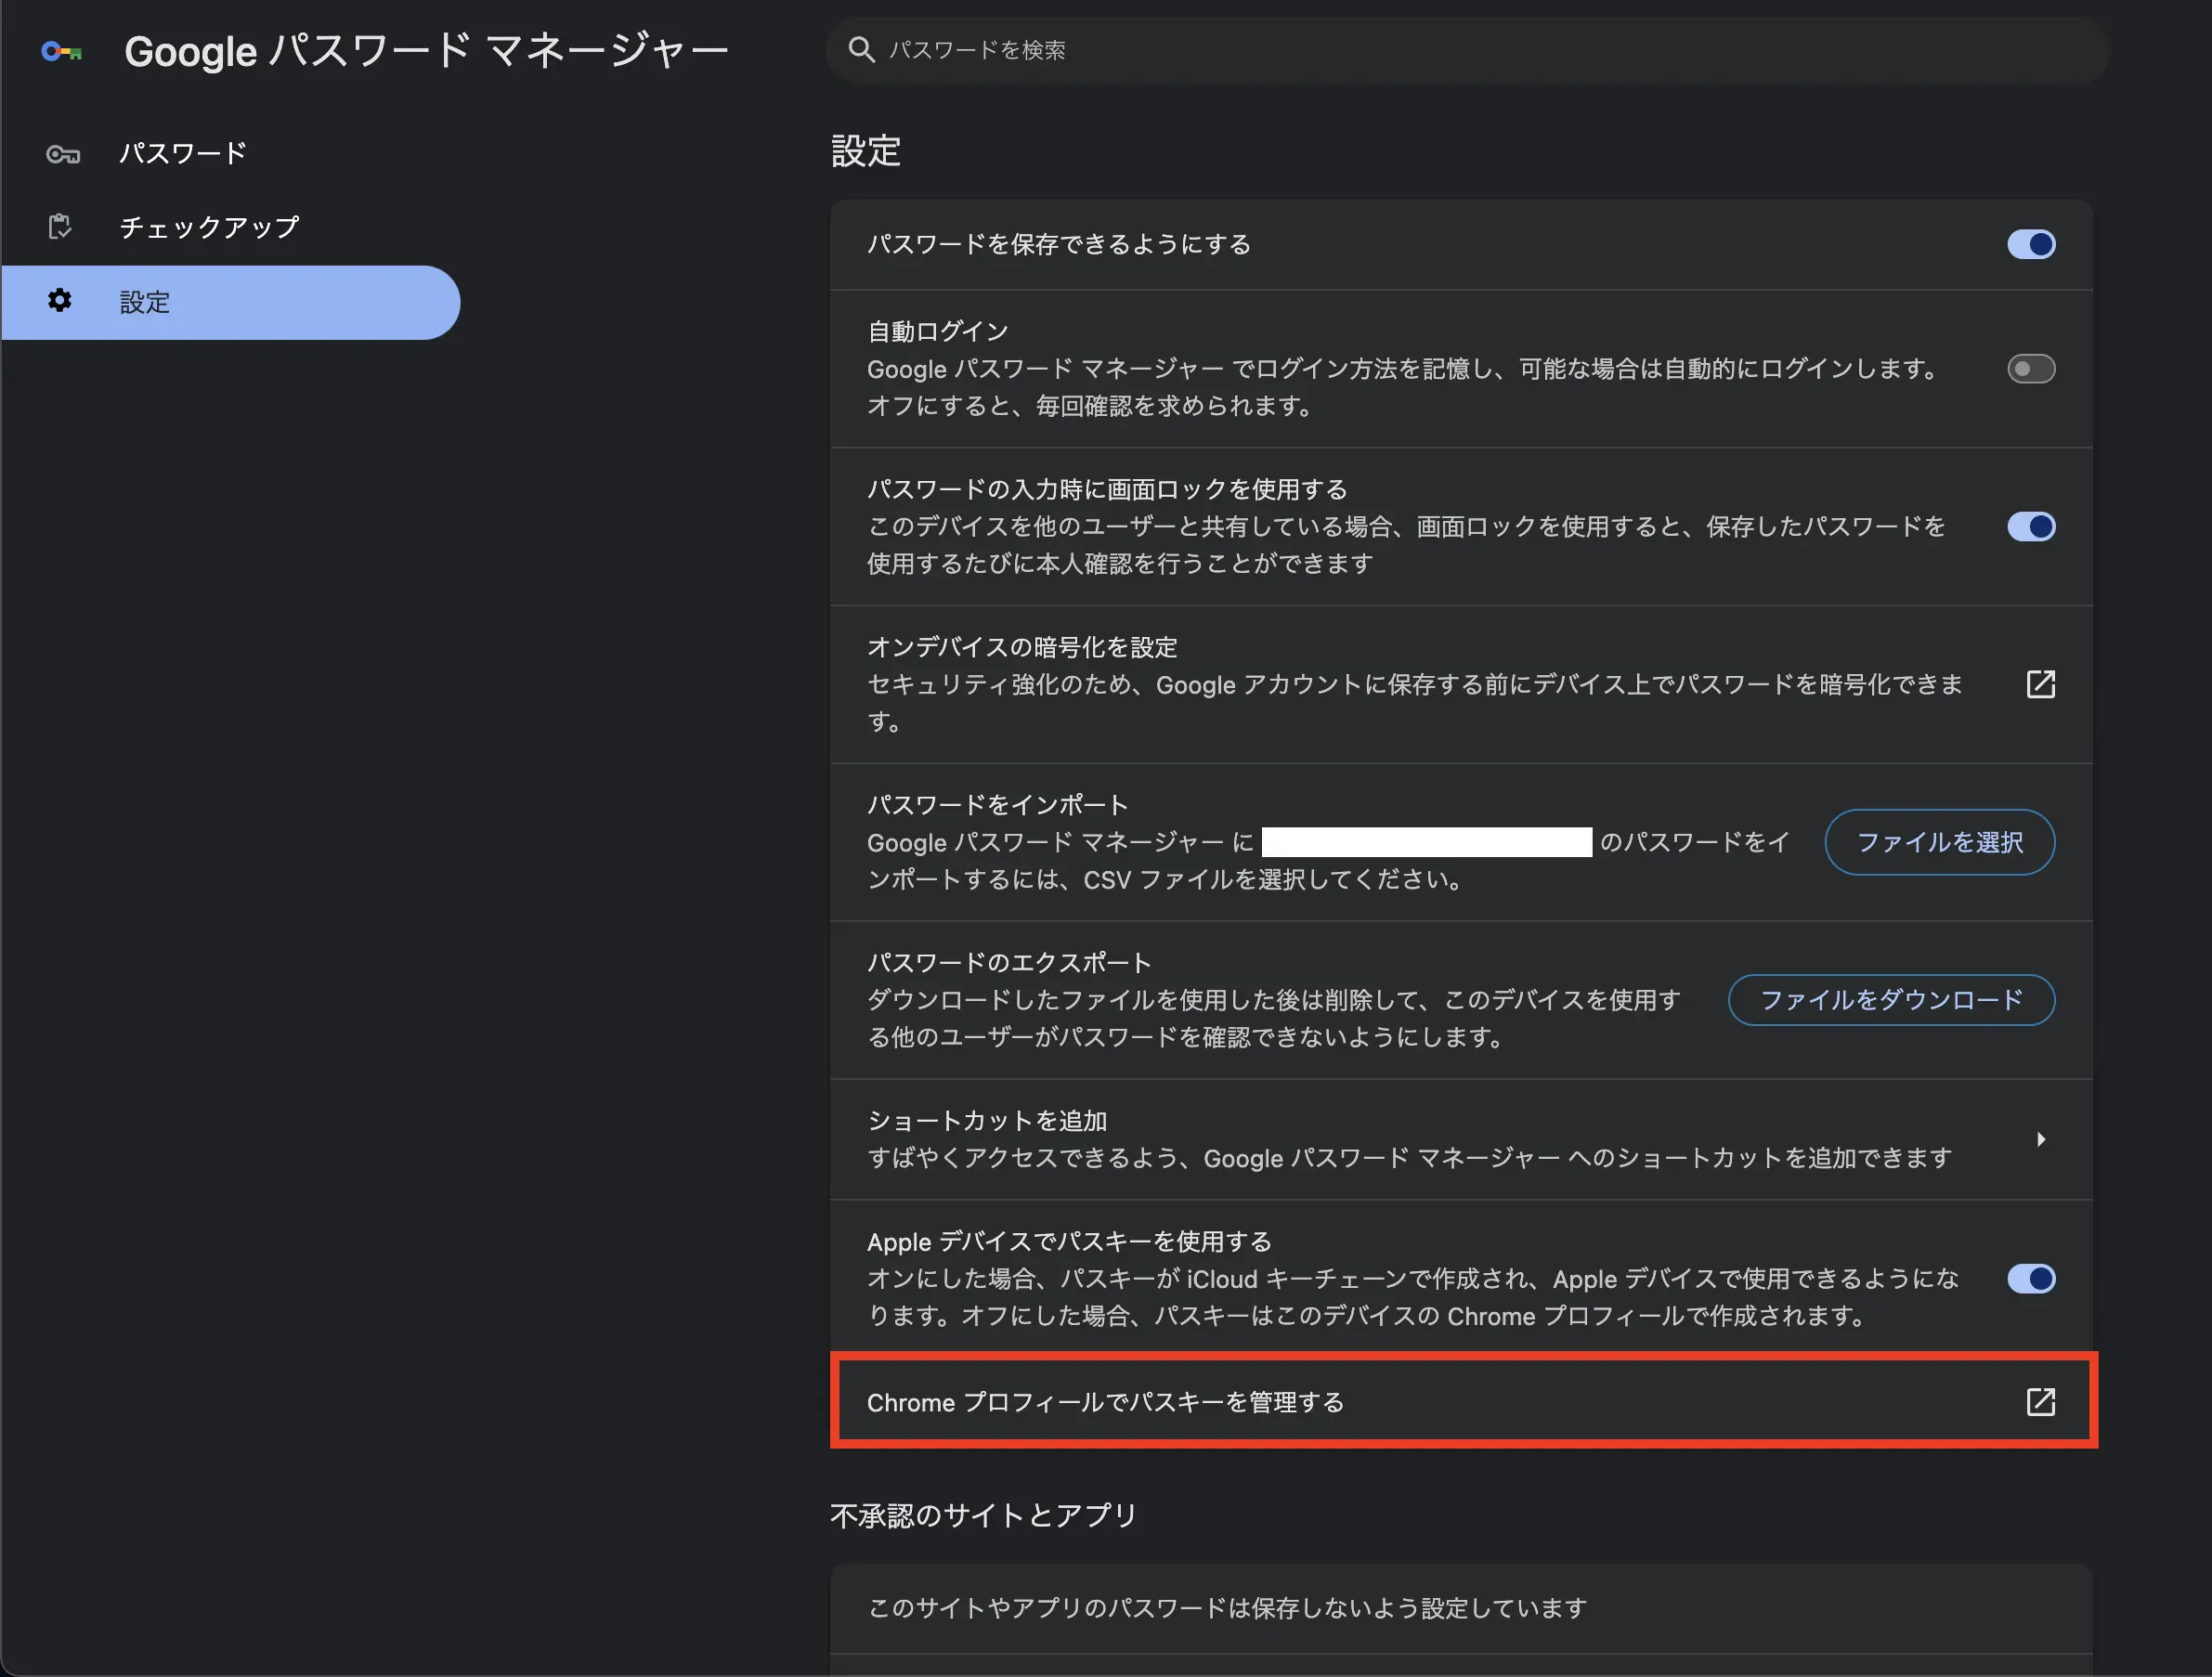Click the external link icon in the highlighted passkey row
This screenshot has width=2212, height=1677.
pos(2040,1401)
